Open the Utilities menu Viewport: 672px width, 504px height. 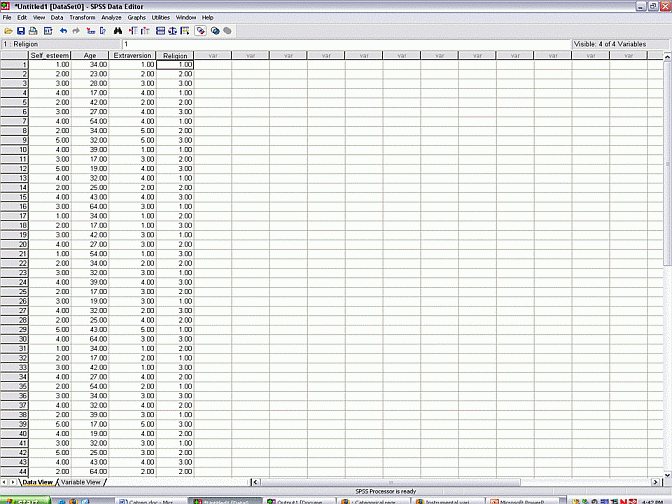point(161,18)
